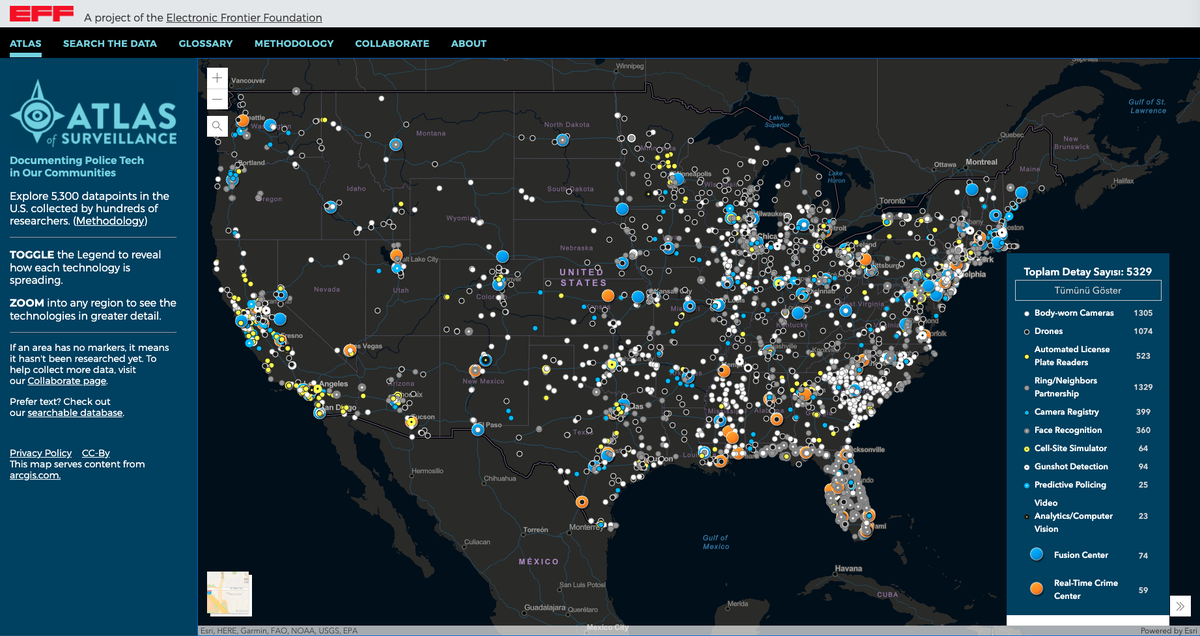The width and height of the screenshot is (1200, 636).
Task: Click the Tümünü Göster button
Action: (1088, 290)
